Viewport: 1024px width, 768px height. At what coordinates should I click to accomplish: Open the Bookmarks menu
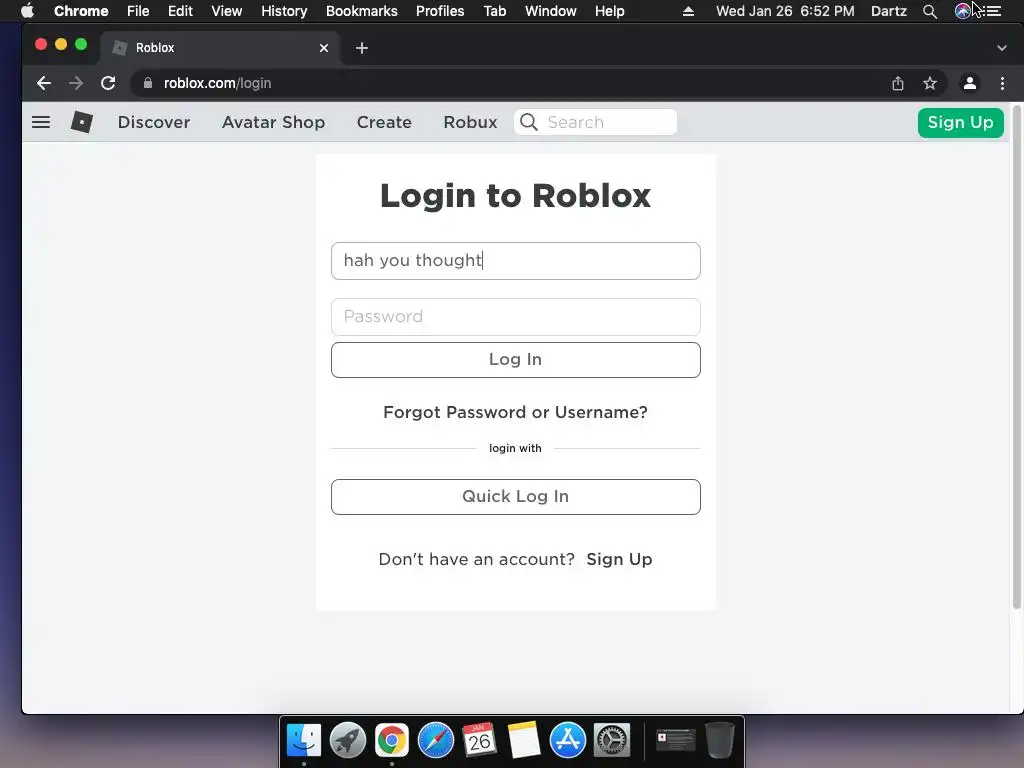point(362,11)
